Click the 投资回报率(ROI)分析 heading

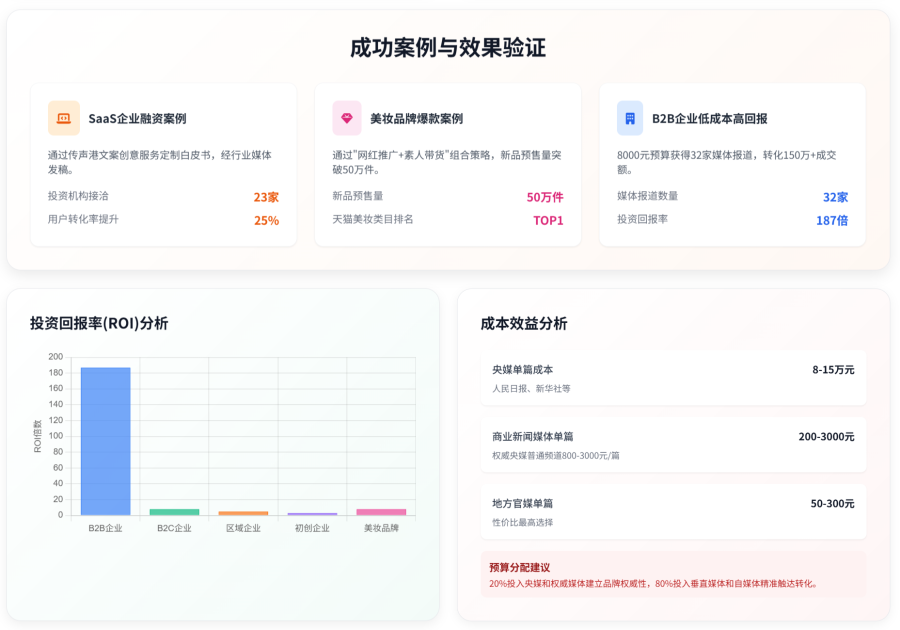point(99,323)
